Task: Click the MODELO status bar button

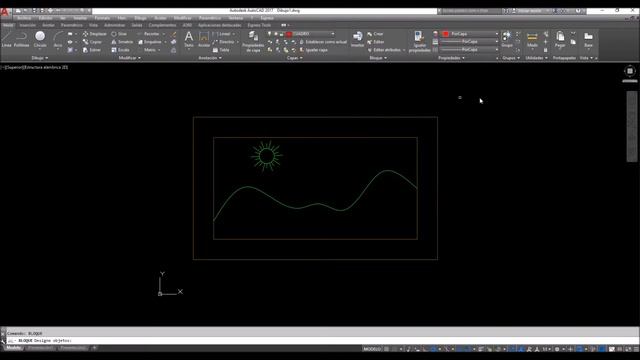Action: 372,349
